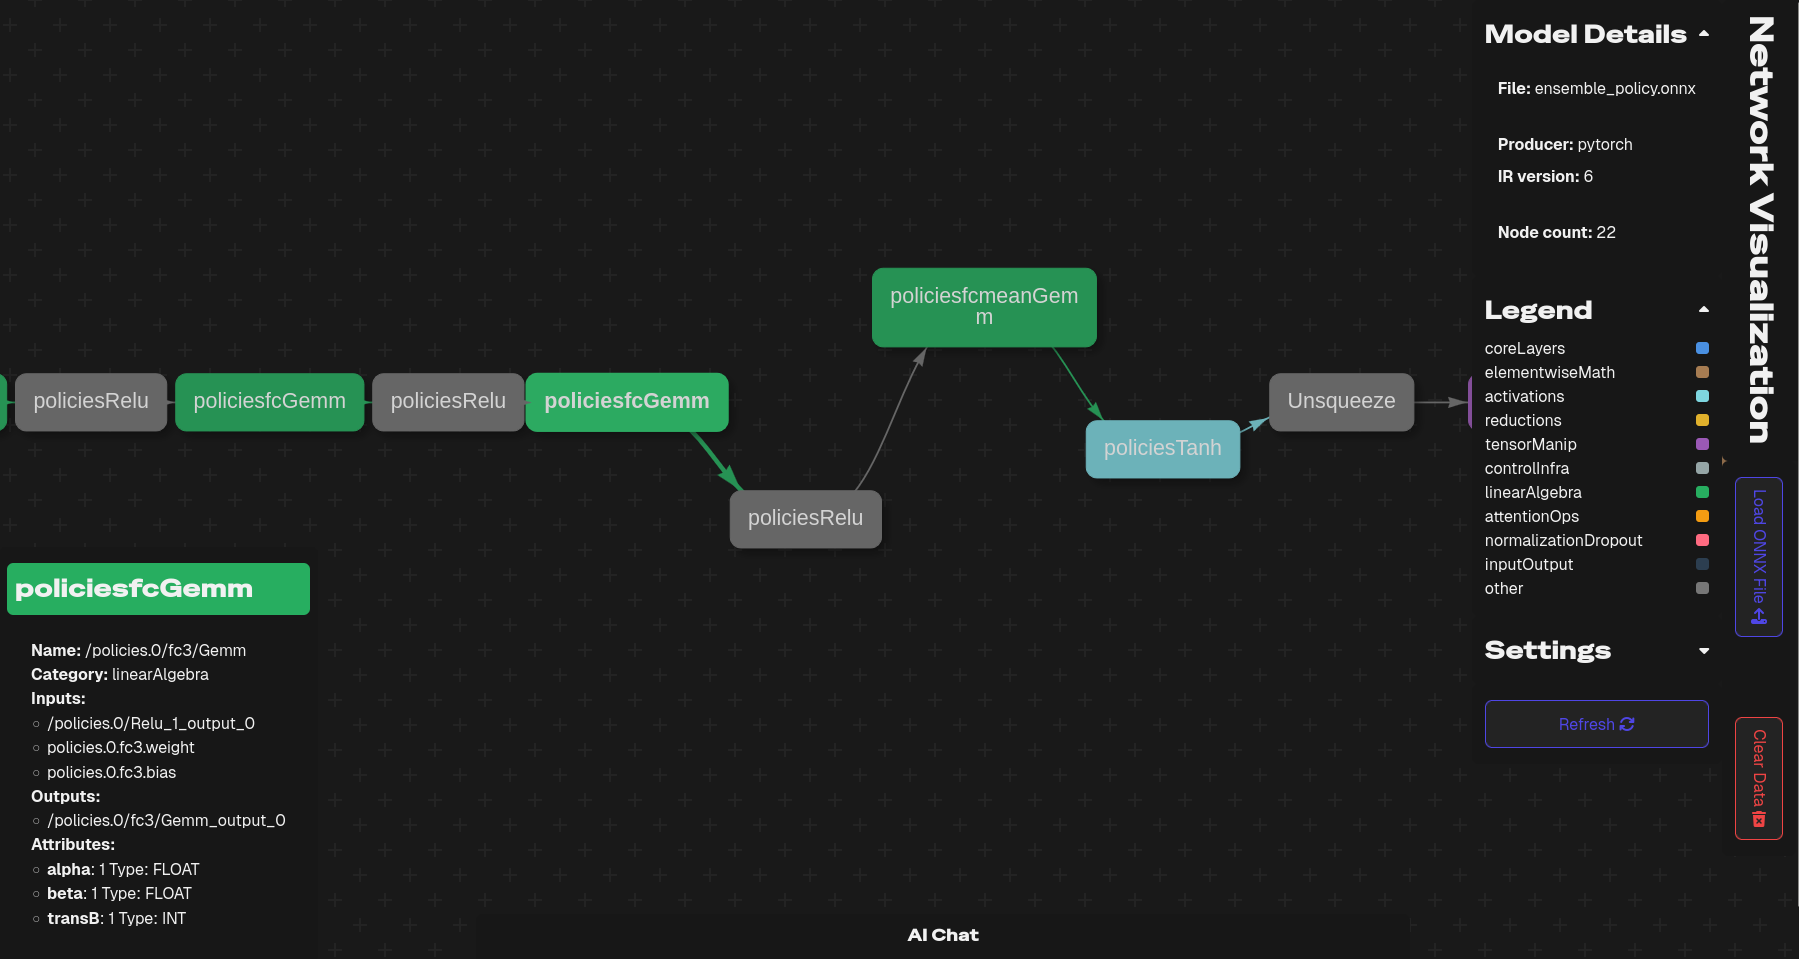This screenshot has height=959, width=1799.
Task: Click the 'Inputs:' heading in details panel
Action: coord(58,698)
